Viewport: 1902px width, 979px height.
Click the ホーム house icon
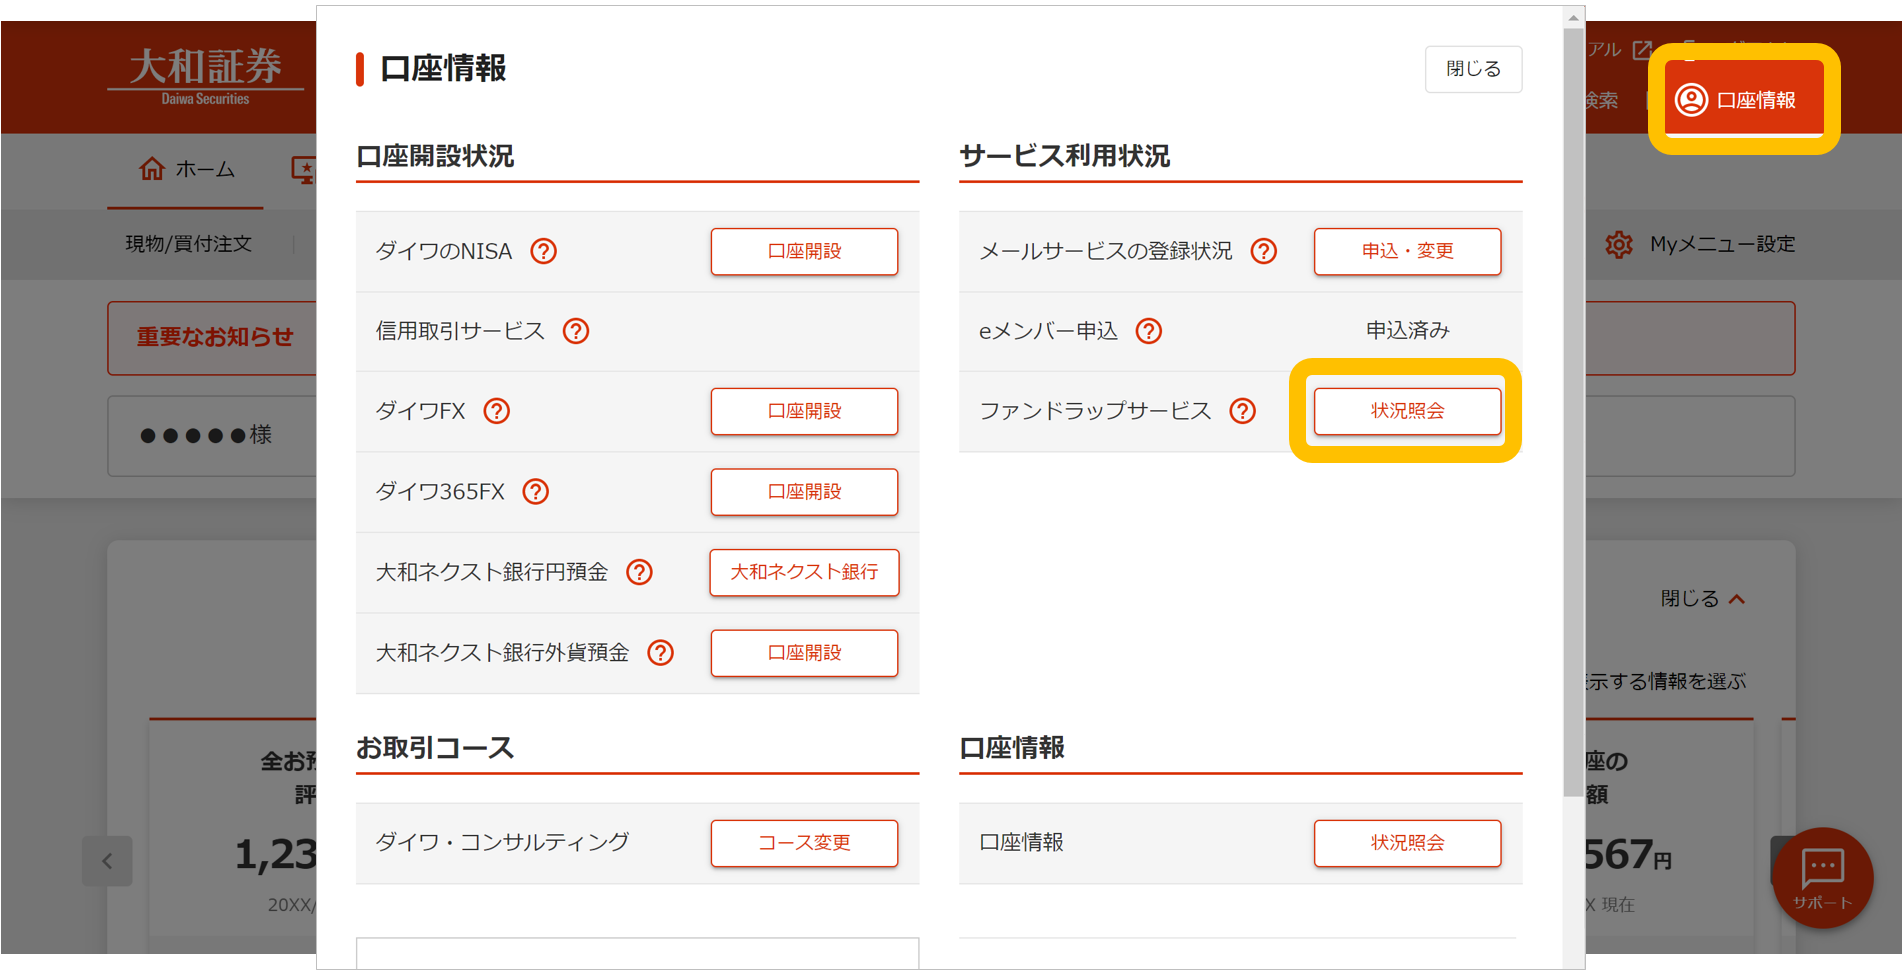[x=152, y=168]
